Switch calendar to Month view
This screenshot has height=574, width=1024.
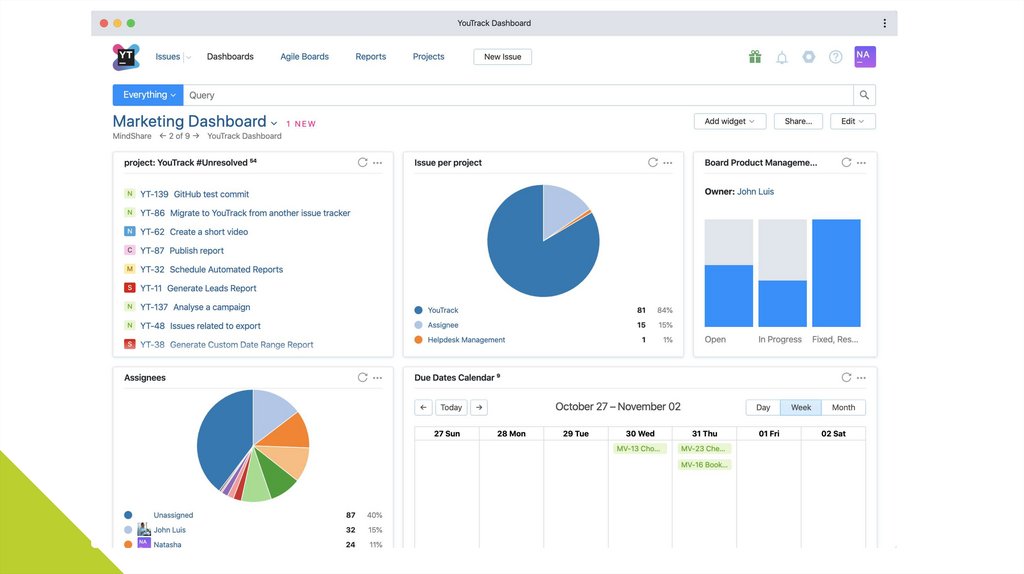[x=843, y=407]
